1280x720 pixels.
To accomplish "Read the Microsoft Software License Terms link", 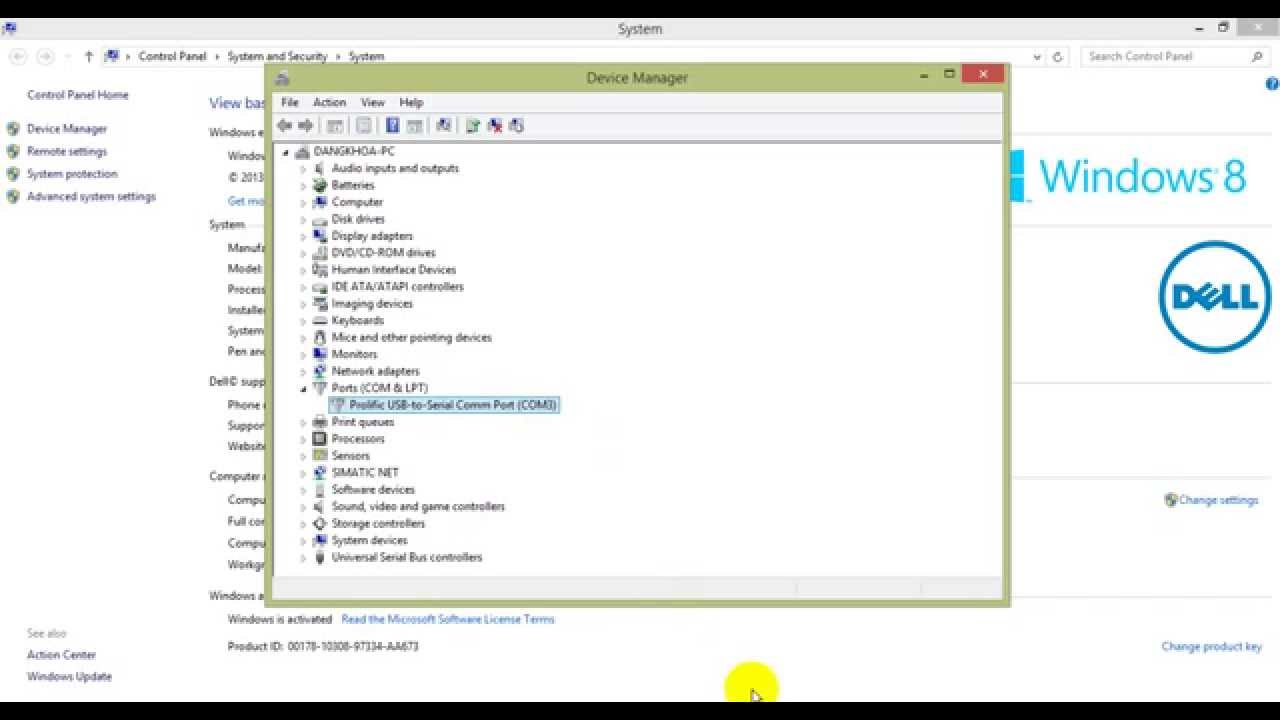I will 448,619.
